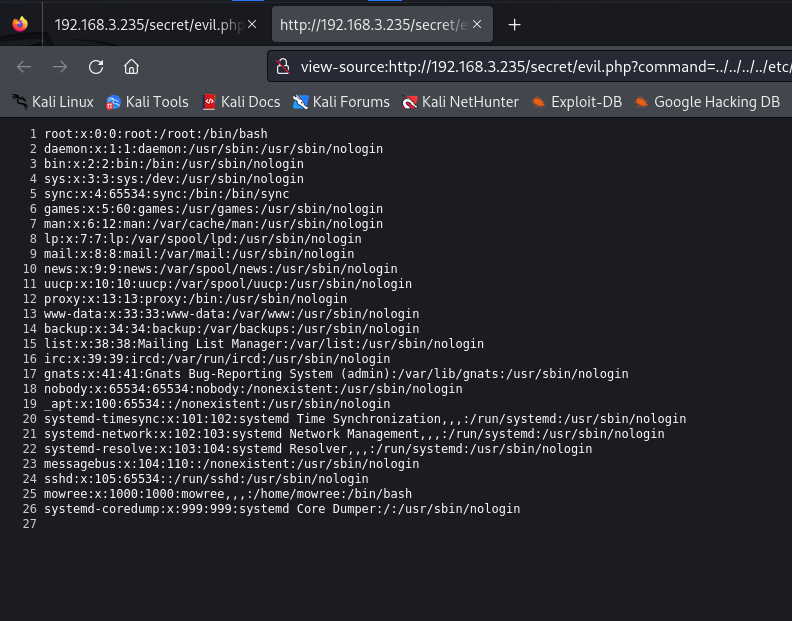
Task: Click the Google Hacking DB bug icon
Action: click(641, 102)
